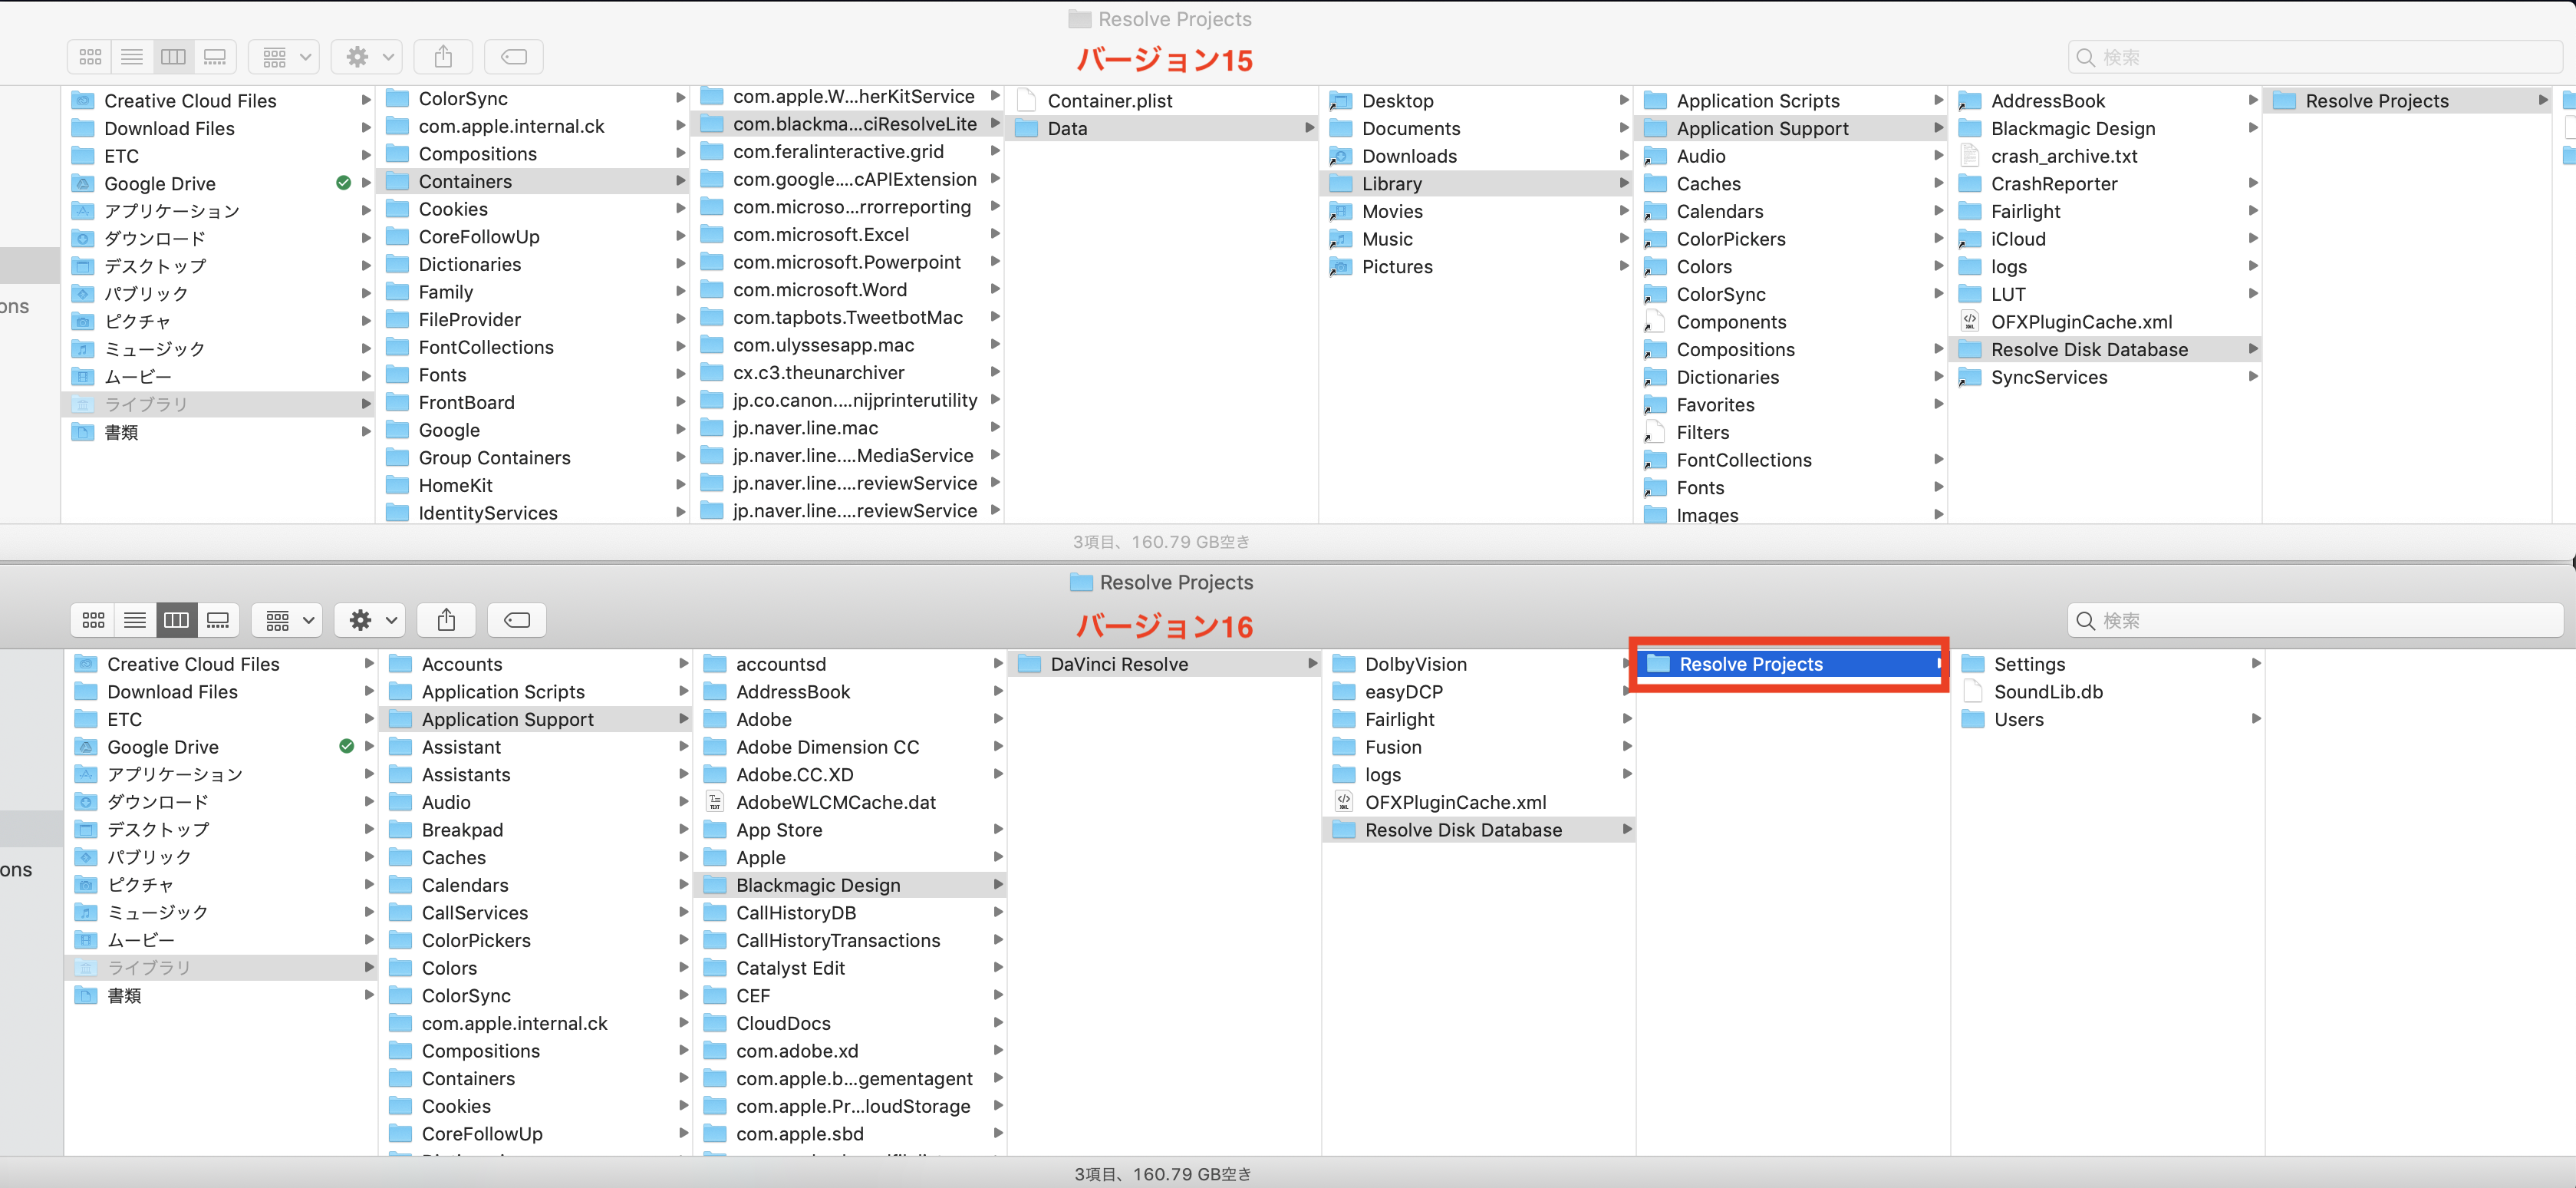Screen dimensions: 2576x1188
Task: Select OFXPluginCache.xml file in bottom window
Action: point(1455,802)
